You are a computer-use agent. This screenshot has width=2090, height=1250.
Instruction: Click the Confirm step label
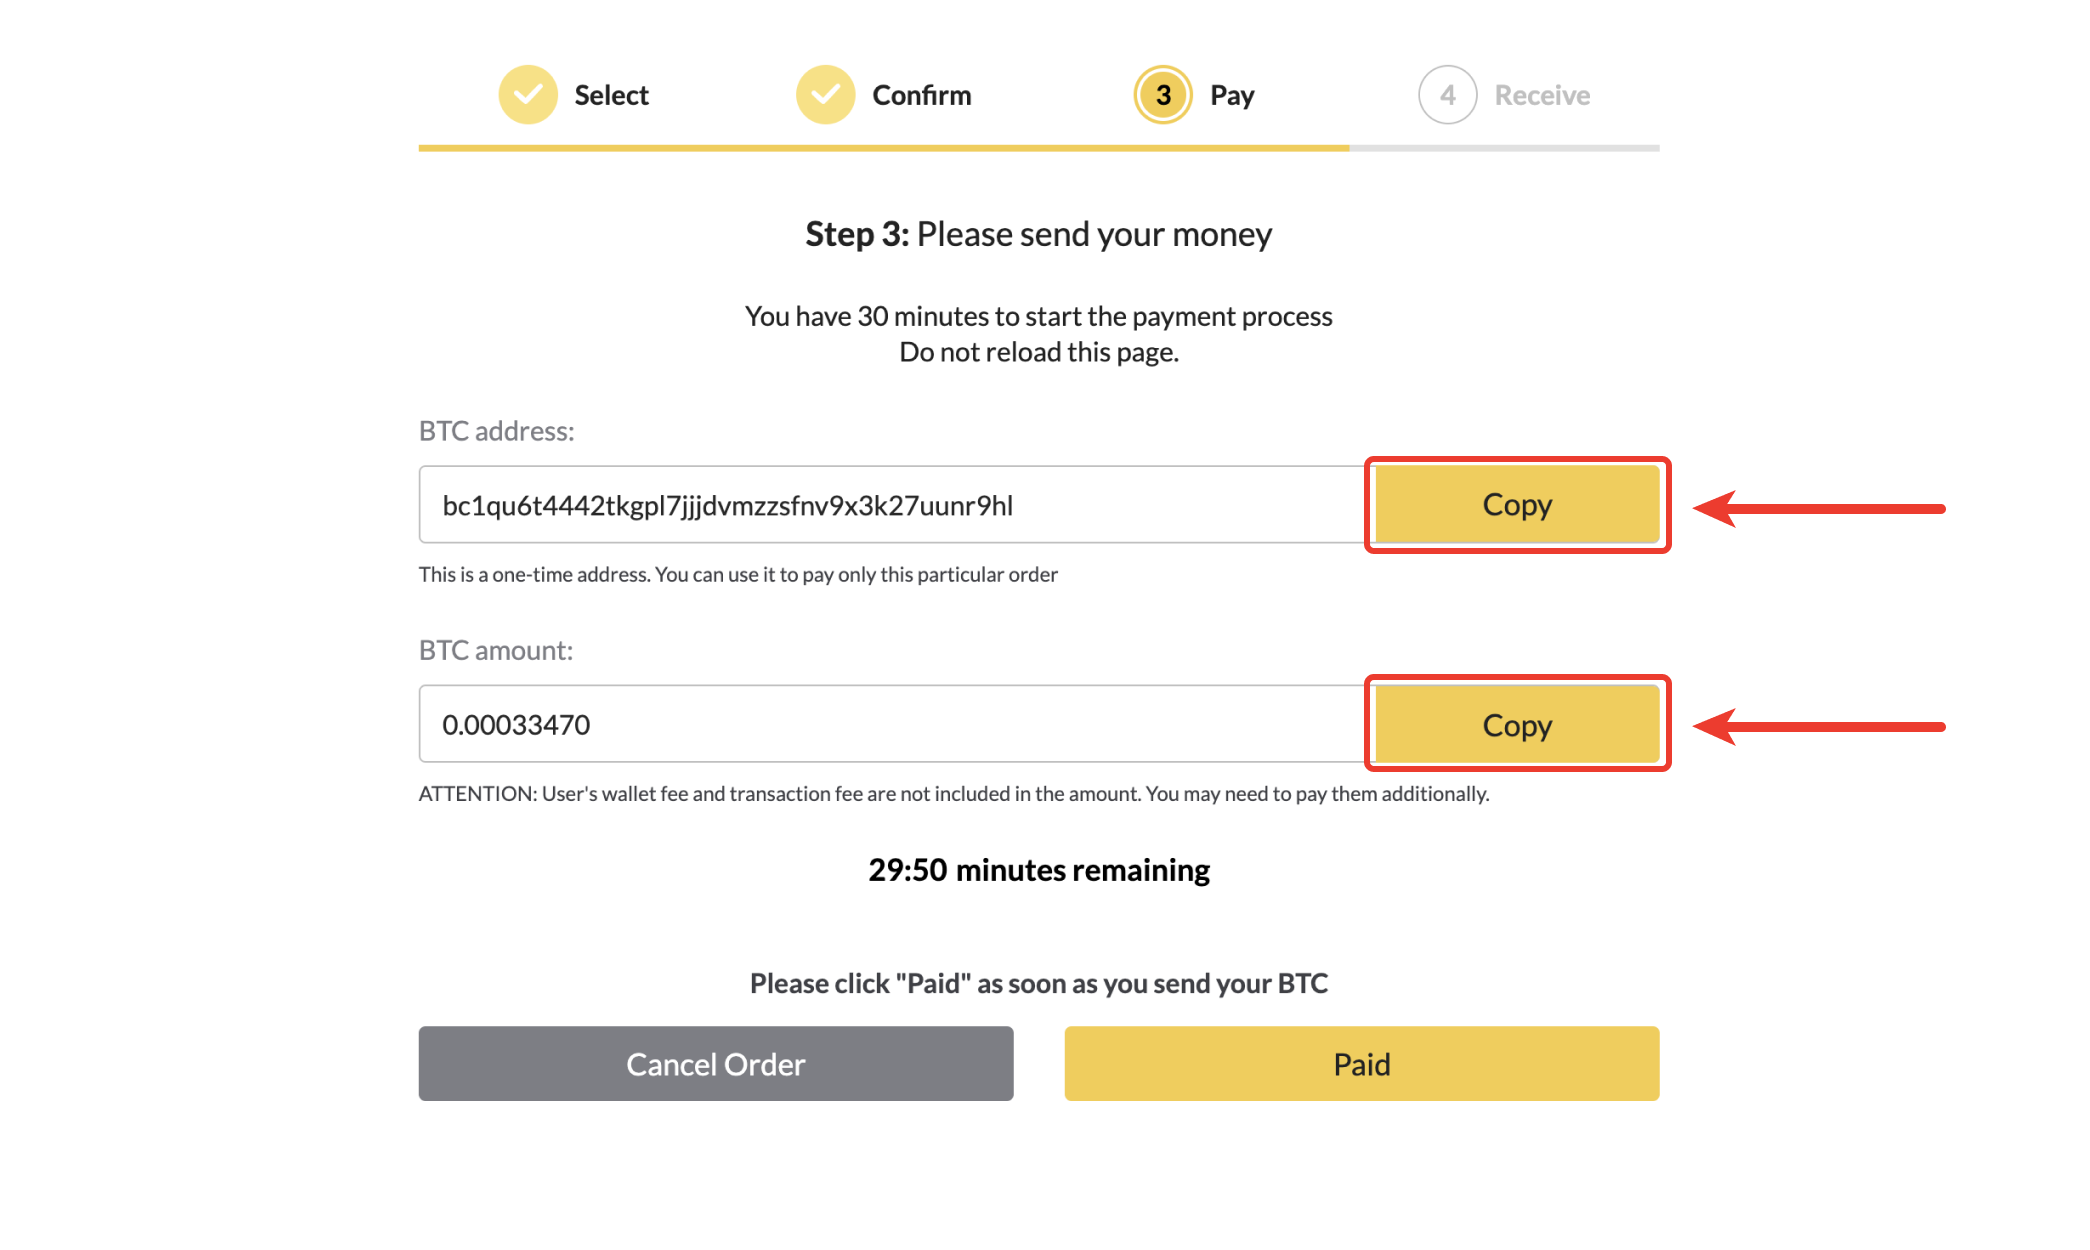pos(921,95)
